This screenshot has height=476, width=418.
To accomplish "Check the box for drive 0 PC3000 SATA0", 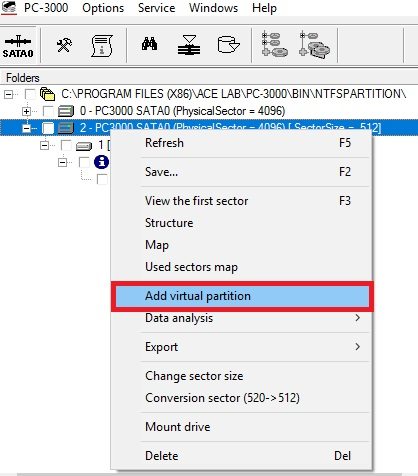I will point(48,111).
